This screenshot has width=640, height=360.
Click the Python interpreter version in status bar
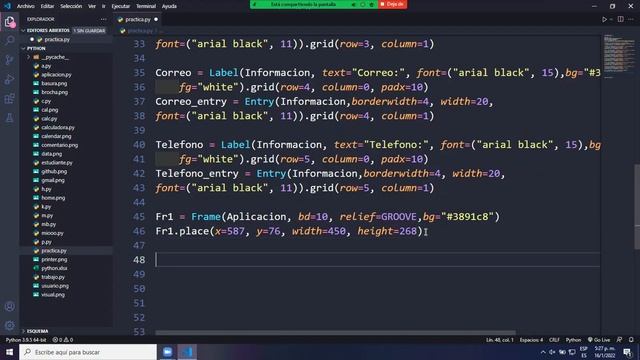click(x=26, y=340)
